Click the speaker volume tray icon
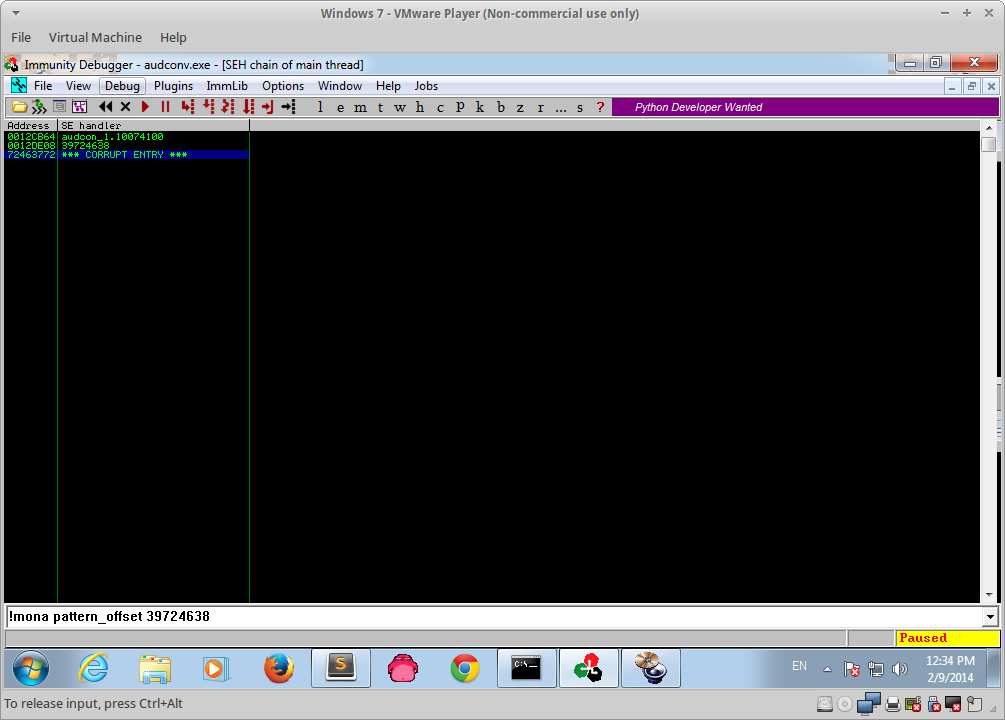This screenshot has width=1005, height=720. pyautogui.click(x=900, y=669)
